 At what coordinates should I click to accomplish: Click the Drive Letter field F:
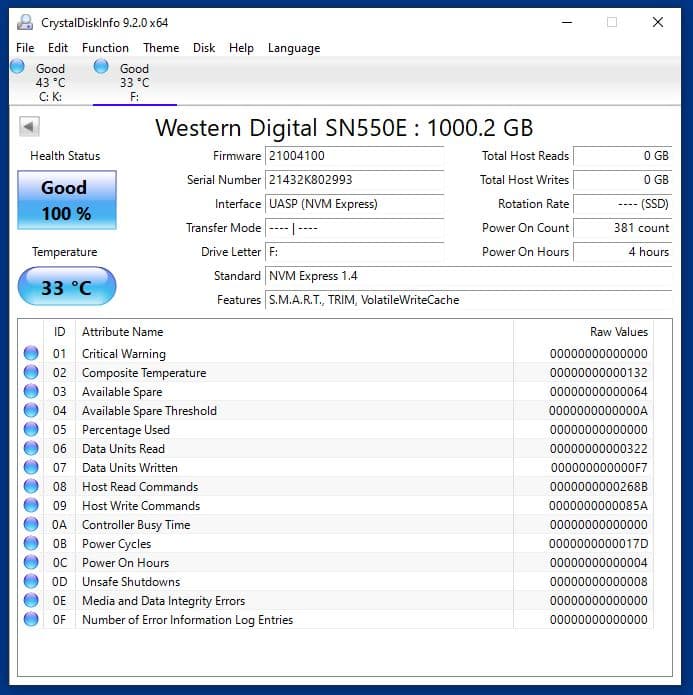(355, 252)
